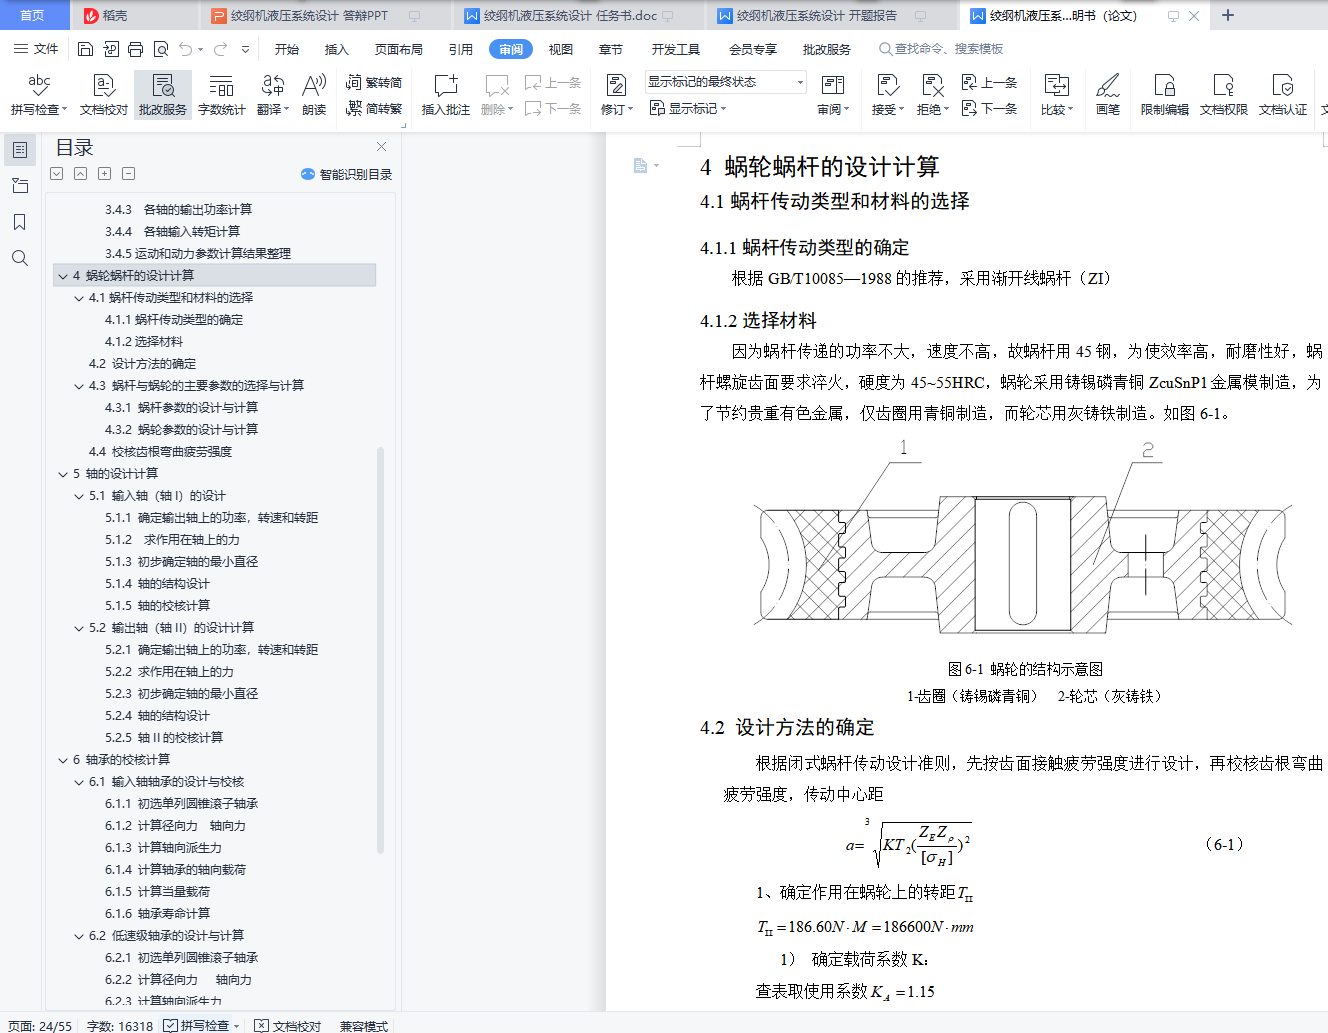This screenshot has height=1033, width=1328.
Task: Collapse the 6.1 输入轴轴承的设计与校核 node
Action: [x=79, y=782]
